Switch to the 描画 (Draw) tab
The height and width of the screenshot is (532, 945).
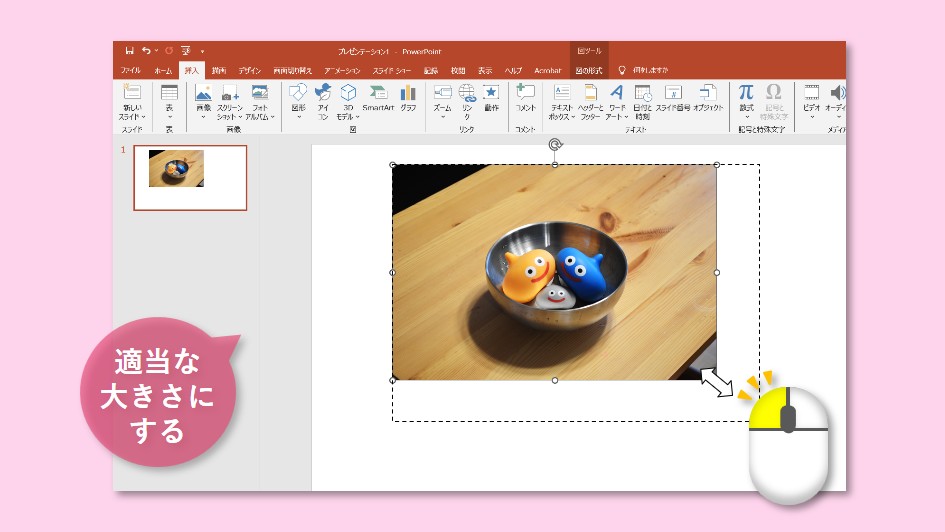(219, 70)
